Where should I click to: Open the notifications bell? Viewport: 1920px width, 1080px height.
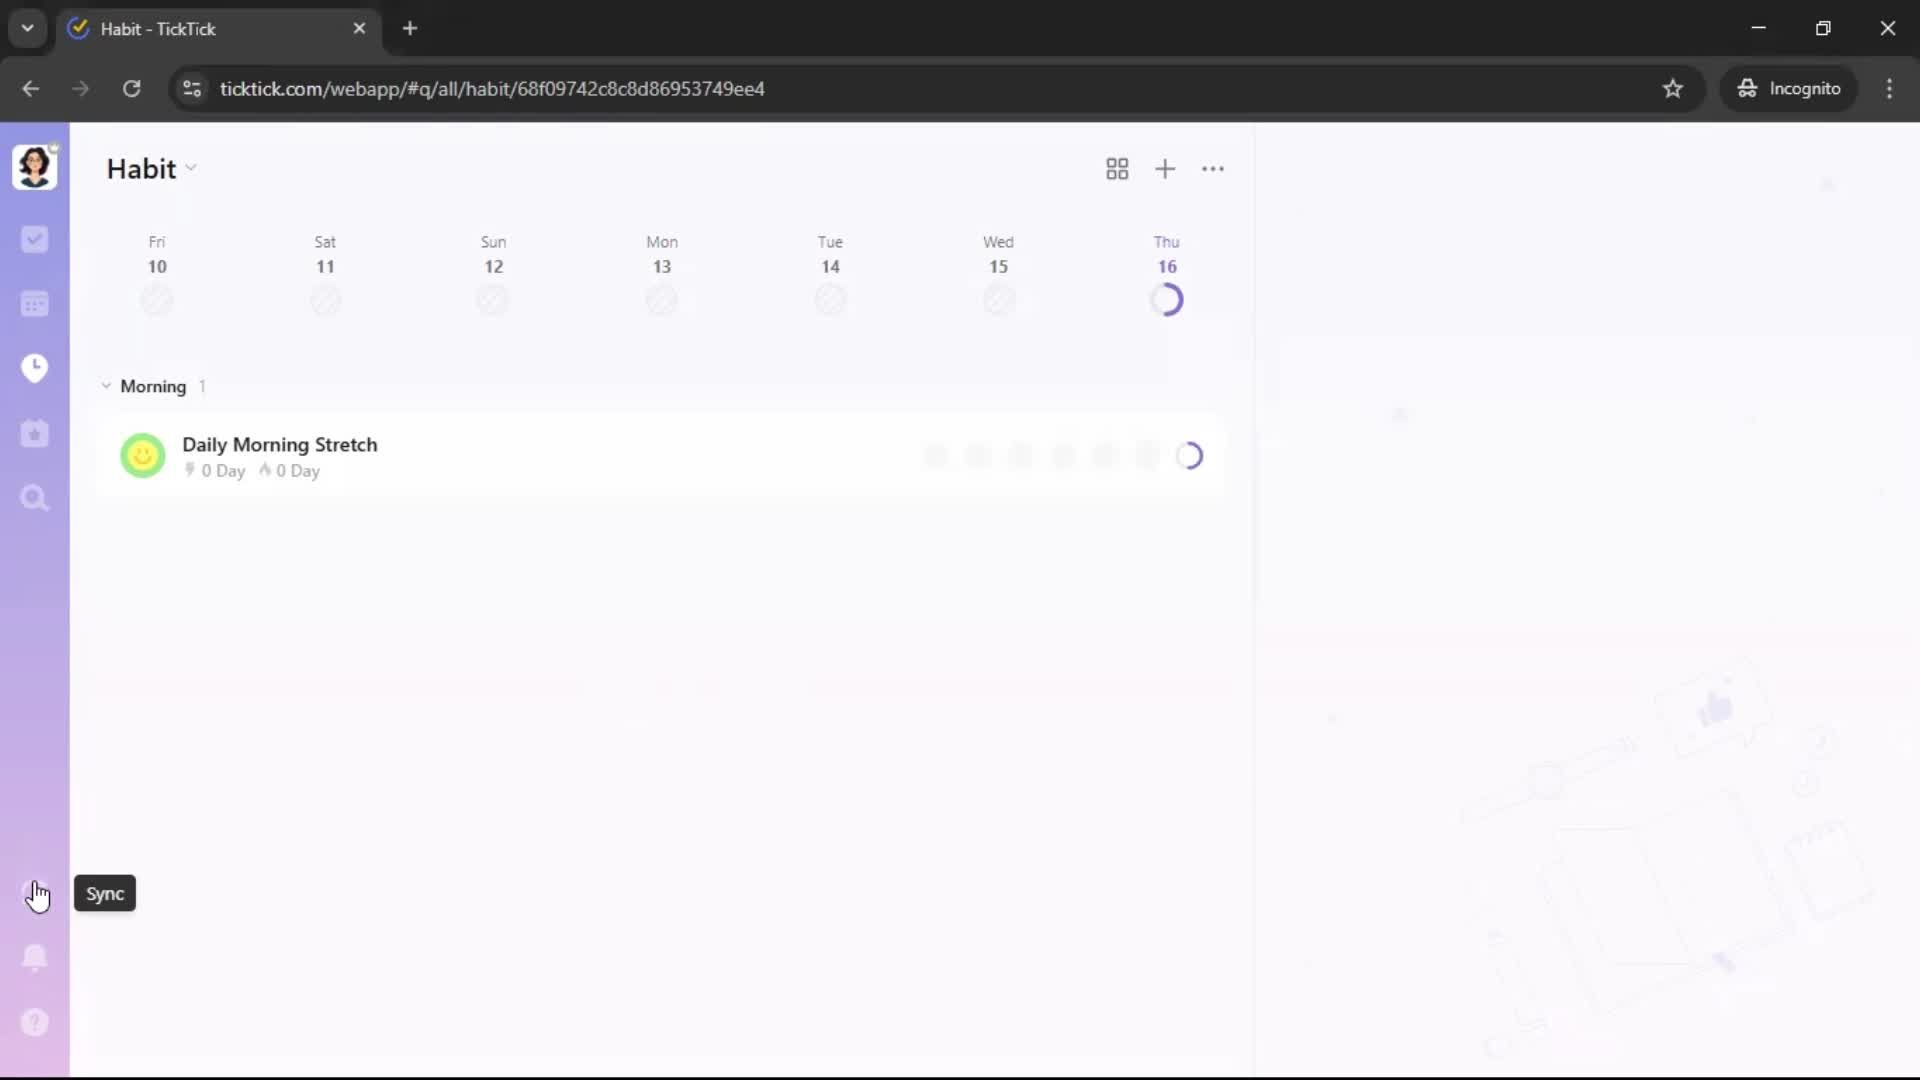pyautogui.click(x=34, y=958)
